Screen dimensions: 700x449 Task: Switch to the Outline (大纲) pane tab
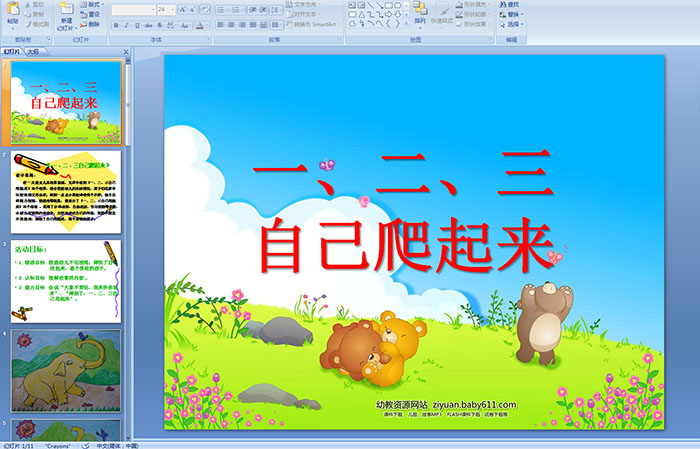[33, 51]
